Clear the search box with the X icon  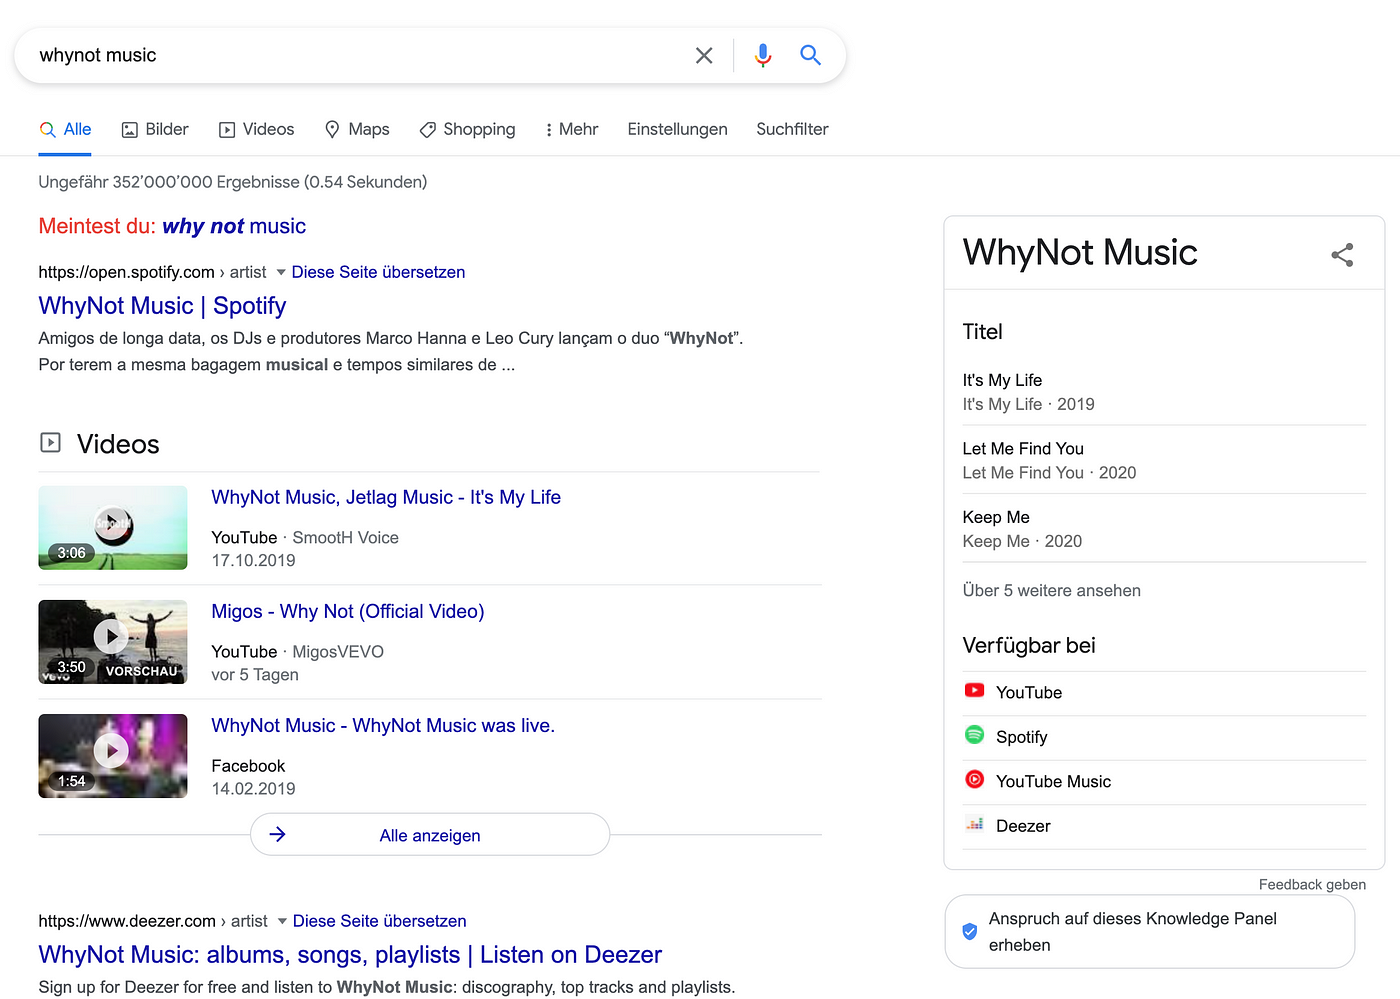click(704, 56)
